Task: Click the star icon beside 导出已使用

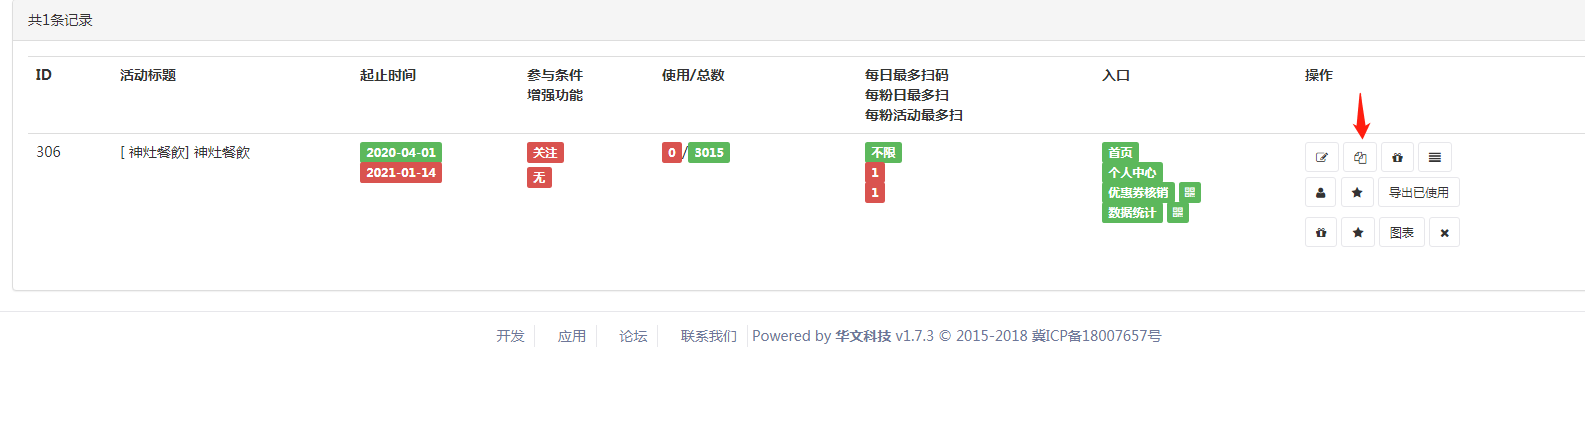Action: click(1357, 192)
